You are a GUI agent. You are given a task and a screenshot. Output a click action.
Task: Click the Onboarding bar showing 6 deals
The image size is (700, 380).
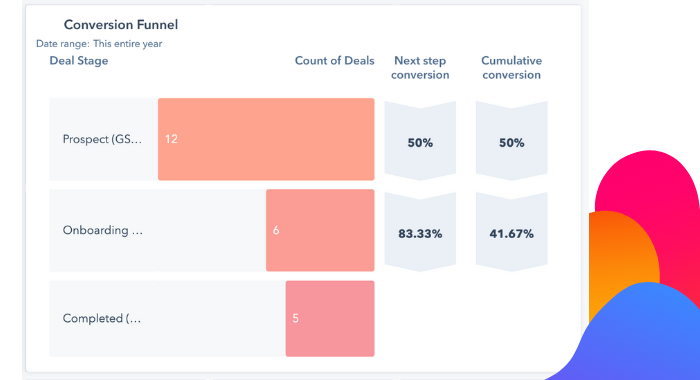pos(320,230)
